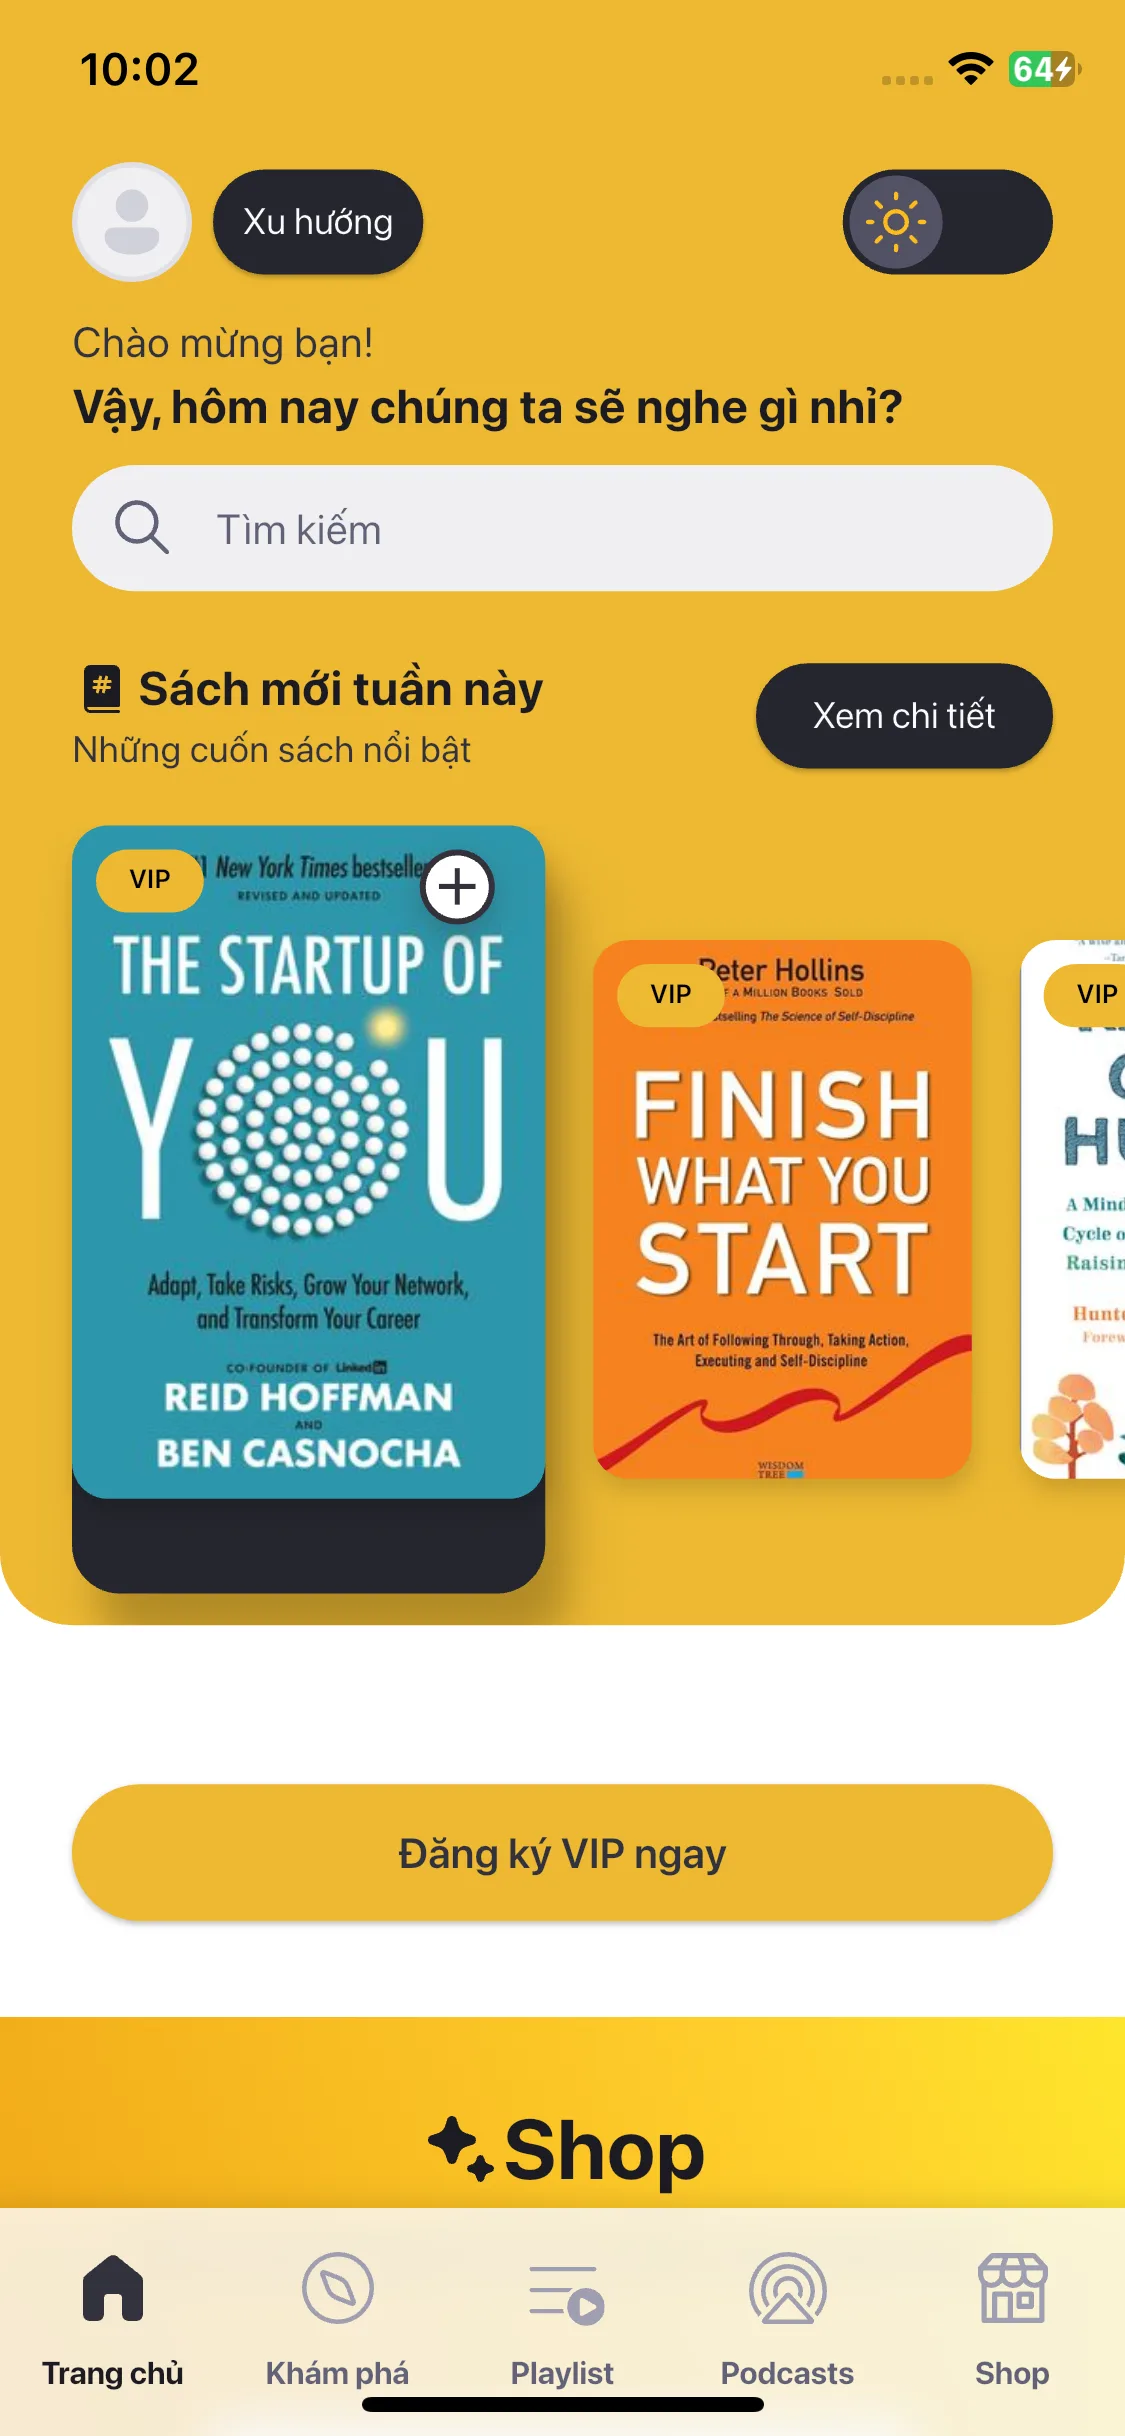Image resolution: width=1125 pixels, height=2436 pixels.
Task: Focus the Tìm kiếm search field
Action: (562, 528)
